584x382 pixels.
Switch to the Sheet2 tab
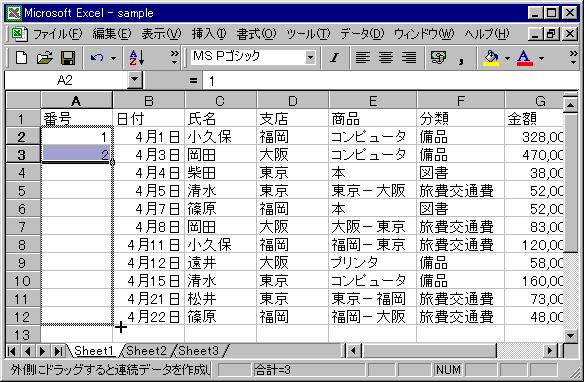coord(146,351)
